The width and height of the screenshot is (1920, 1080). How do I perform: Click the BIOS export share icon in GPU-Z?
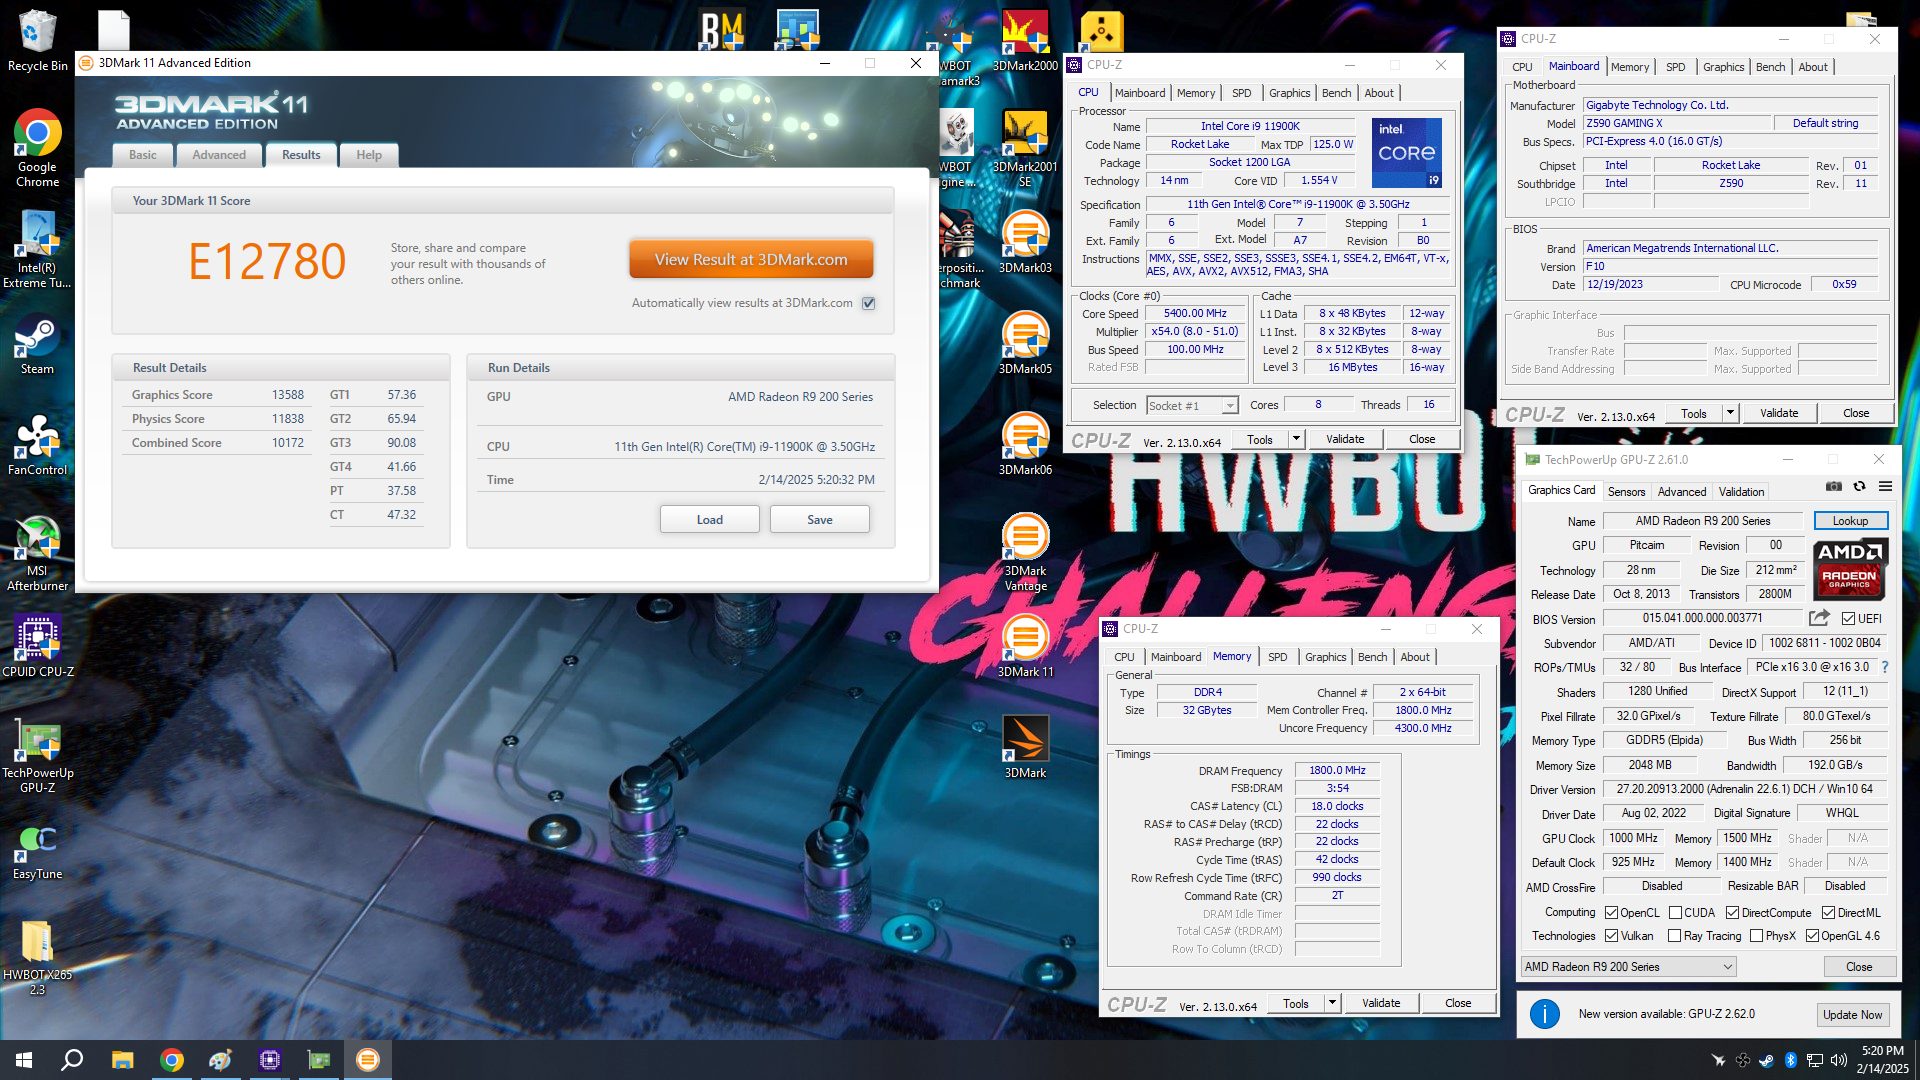1819,618
